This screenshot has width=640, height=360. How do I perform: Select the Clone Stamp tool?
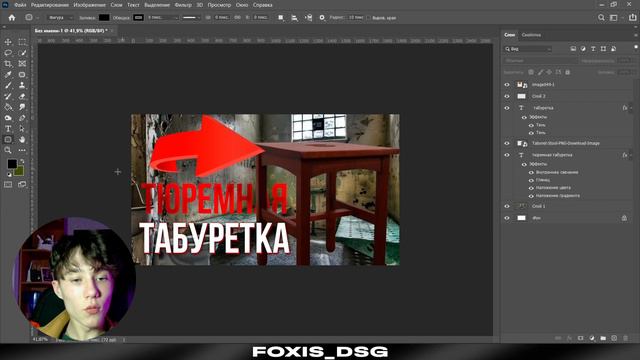tap(22, 85)
